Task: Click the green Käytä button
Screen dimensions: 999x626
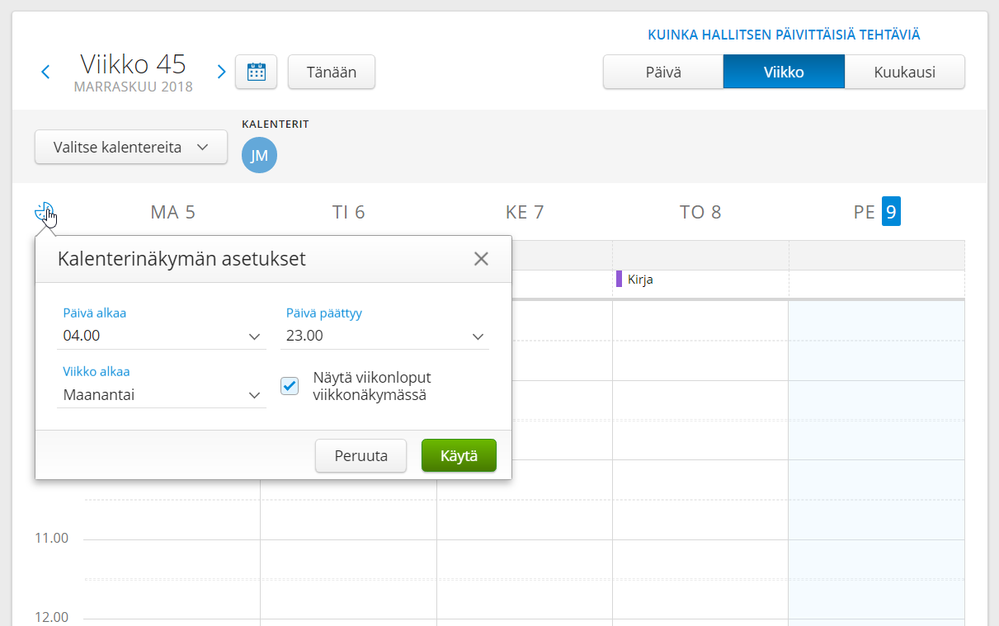Action: tap(459, 456)
